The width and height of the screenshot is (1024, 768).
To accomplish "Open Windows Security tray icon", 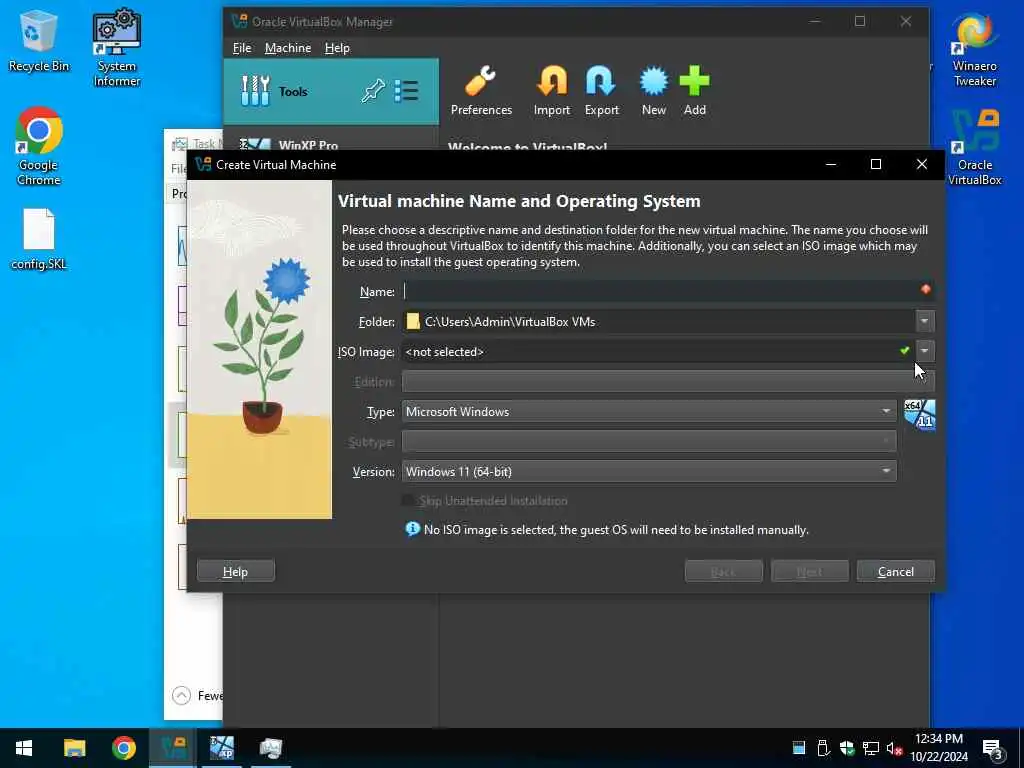I will point(847,748).
